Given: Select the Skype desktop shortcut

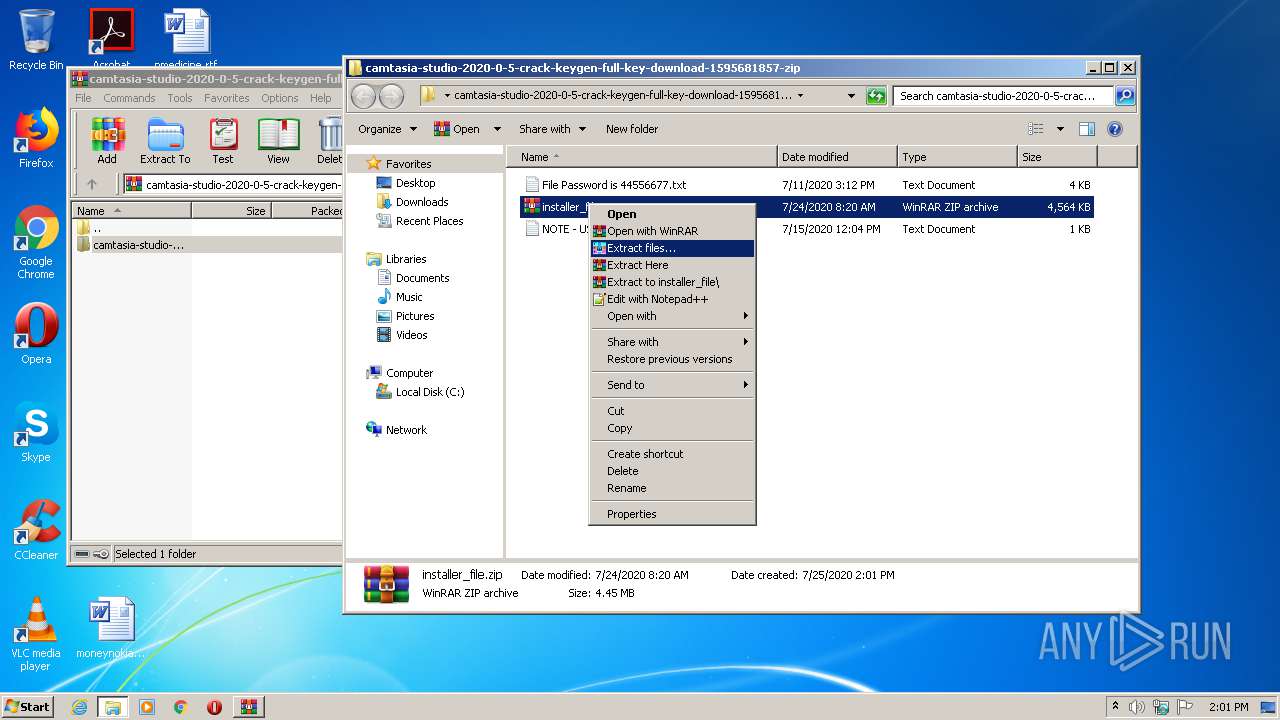Looking at the screenshot, I should [36, 432].
